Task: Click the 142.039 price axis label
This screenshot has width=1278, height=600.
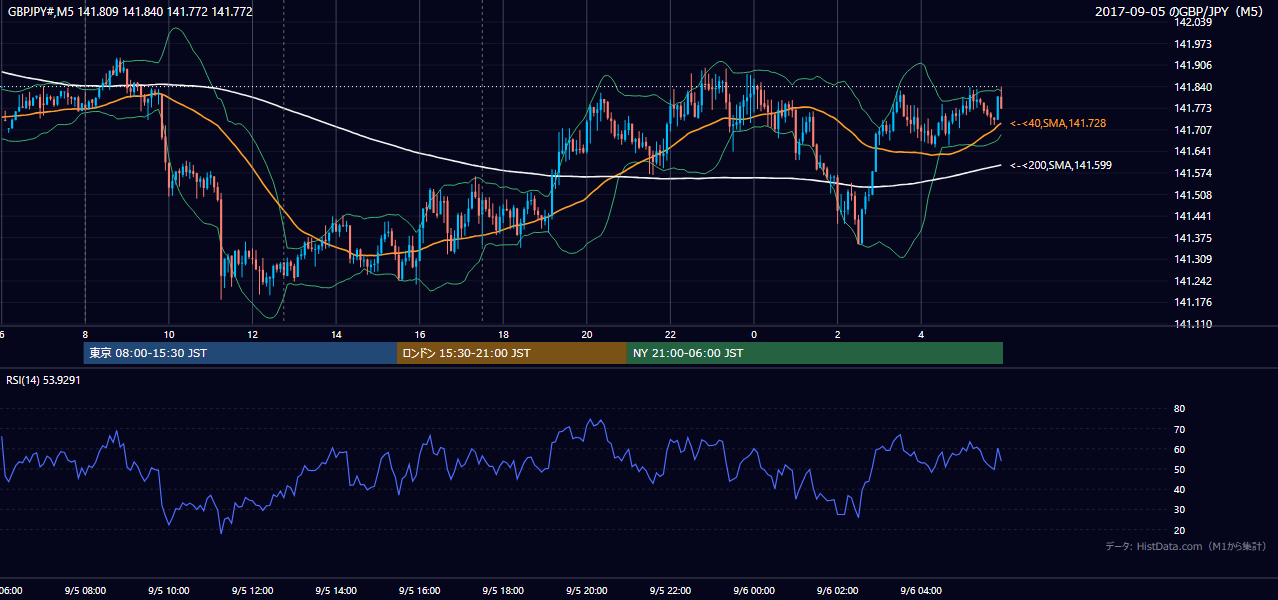Action: pyautogui.click(x=1193, y=22)
